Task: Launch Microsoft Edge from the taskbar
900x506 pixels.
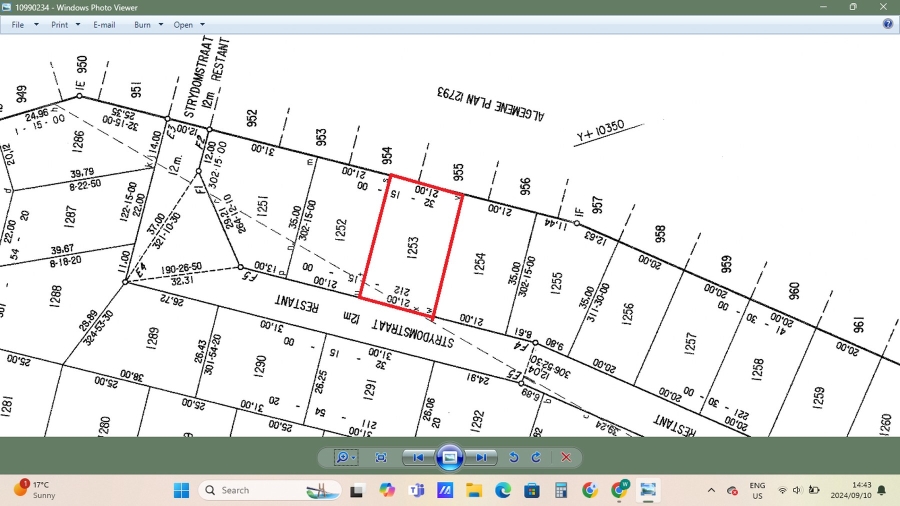Action: (x=503, y=490)
